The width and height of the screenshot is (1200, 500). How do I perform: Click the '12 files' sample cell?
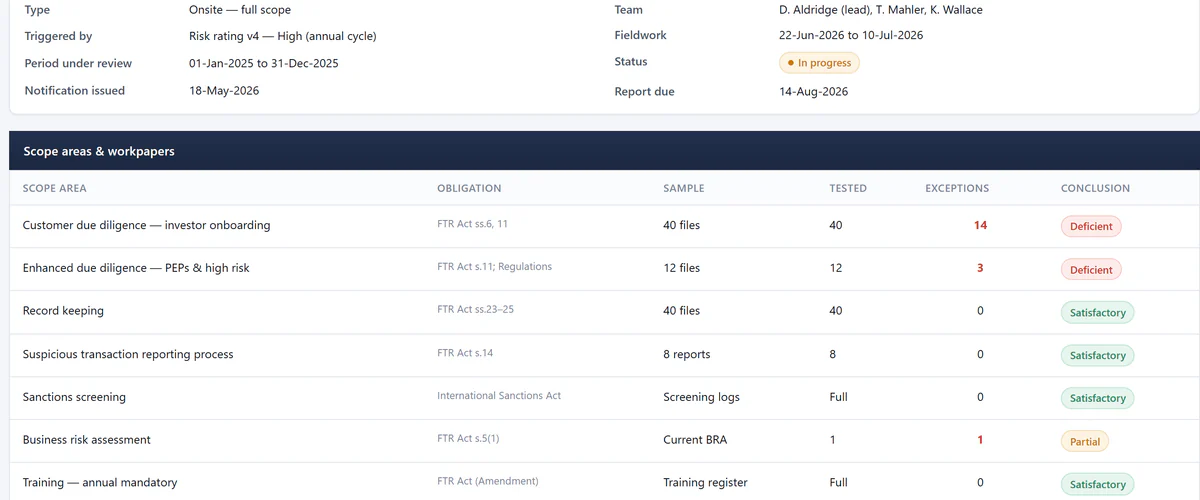(x=681, y=268)
